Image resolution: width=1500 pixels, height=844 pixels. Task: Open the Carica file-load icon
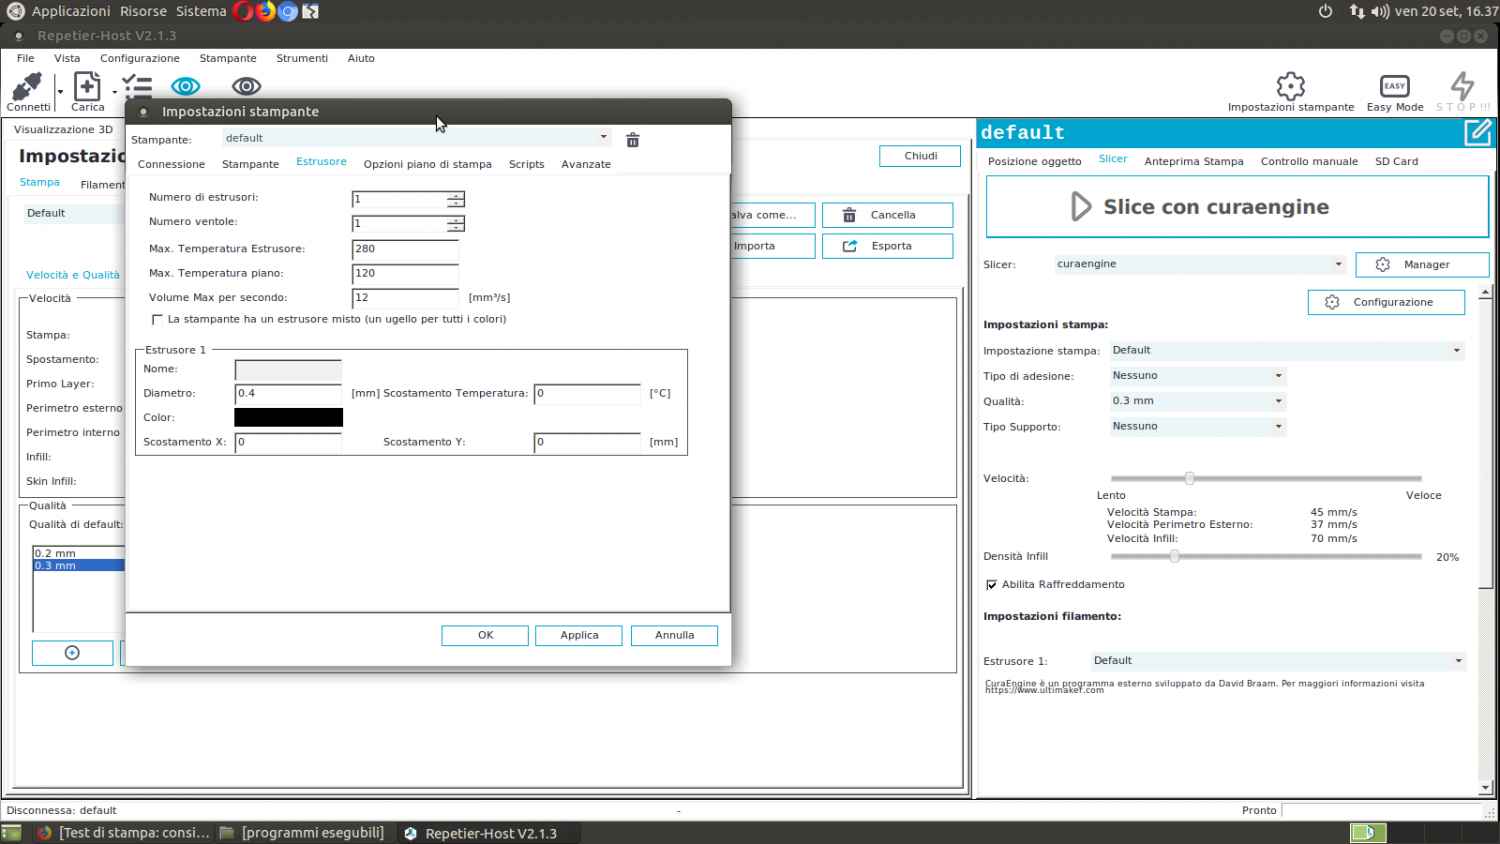[88, 87]
